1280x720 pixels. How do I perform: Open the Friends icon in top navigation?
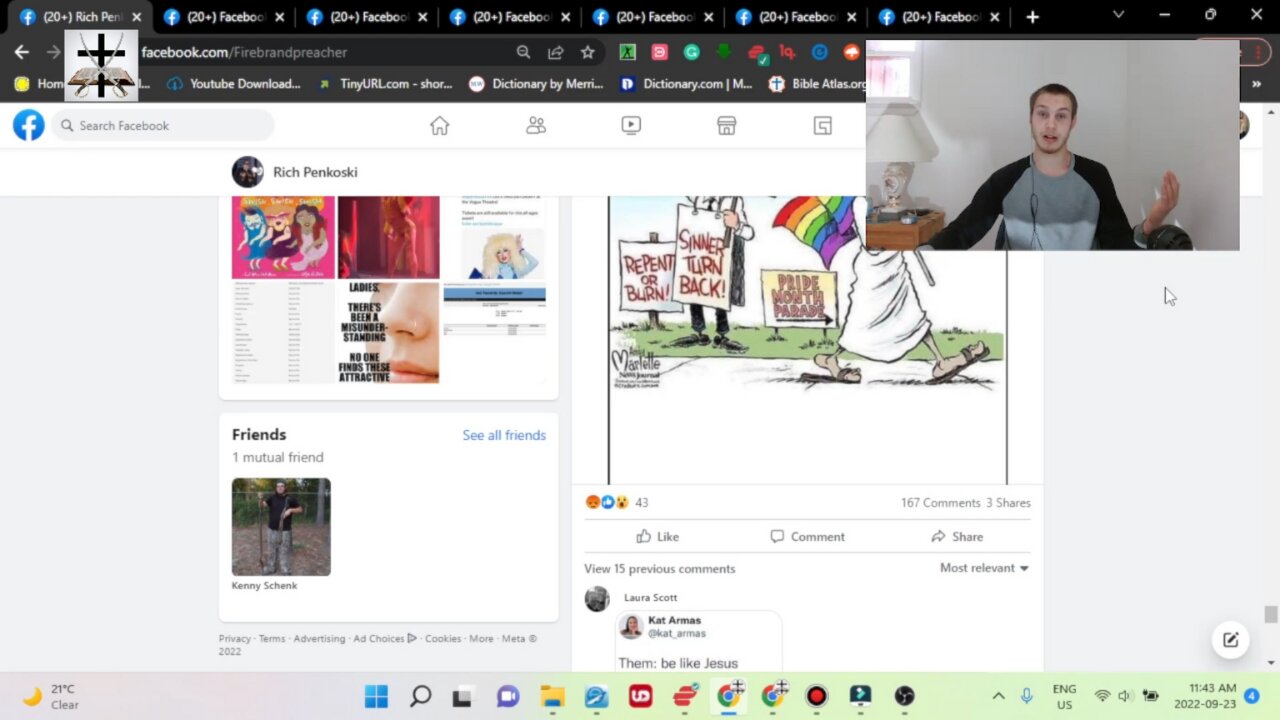(x=536, y=125)
